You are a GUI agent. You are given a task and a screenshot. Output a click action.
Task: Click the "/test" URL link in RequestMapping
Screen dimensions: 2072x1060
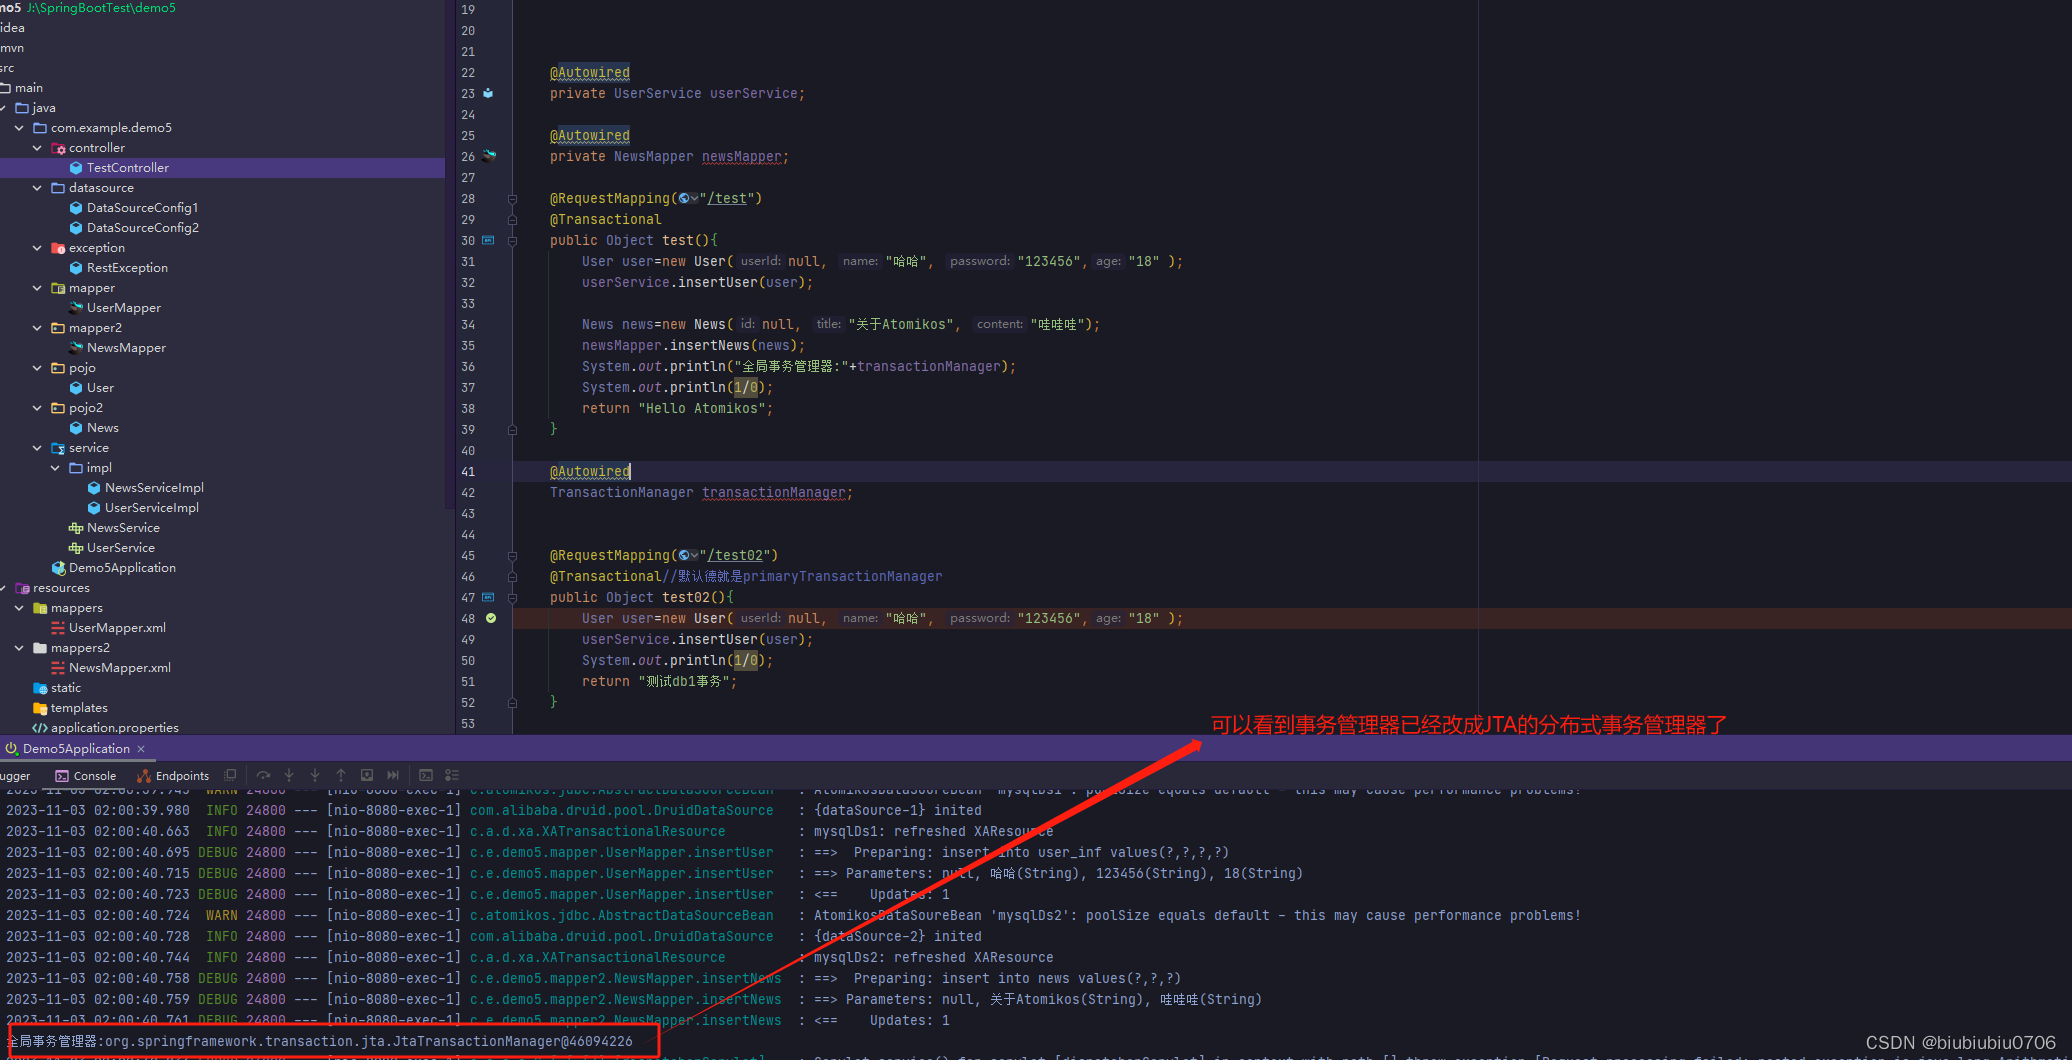(x=727, y=198)
